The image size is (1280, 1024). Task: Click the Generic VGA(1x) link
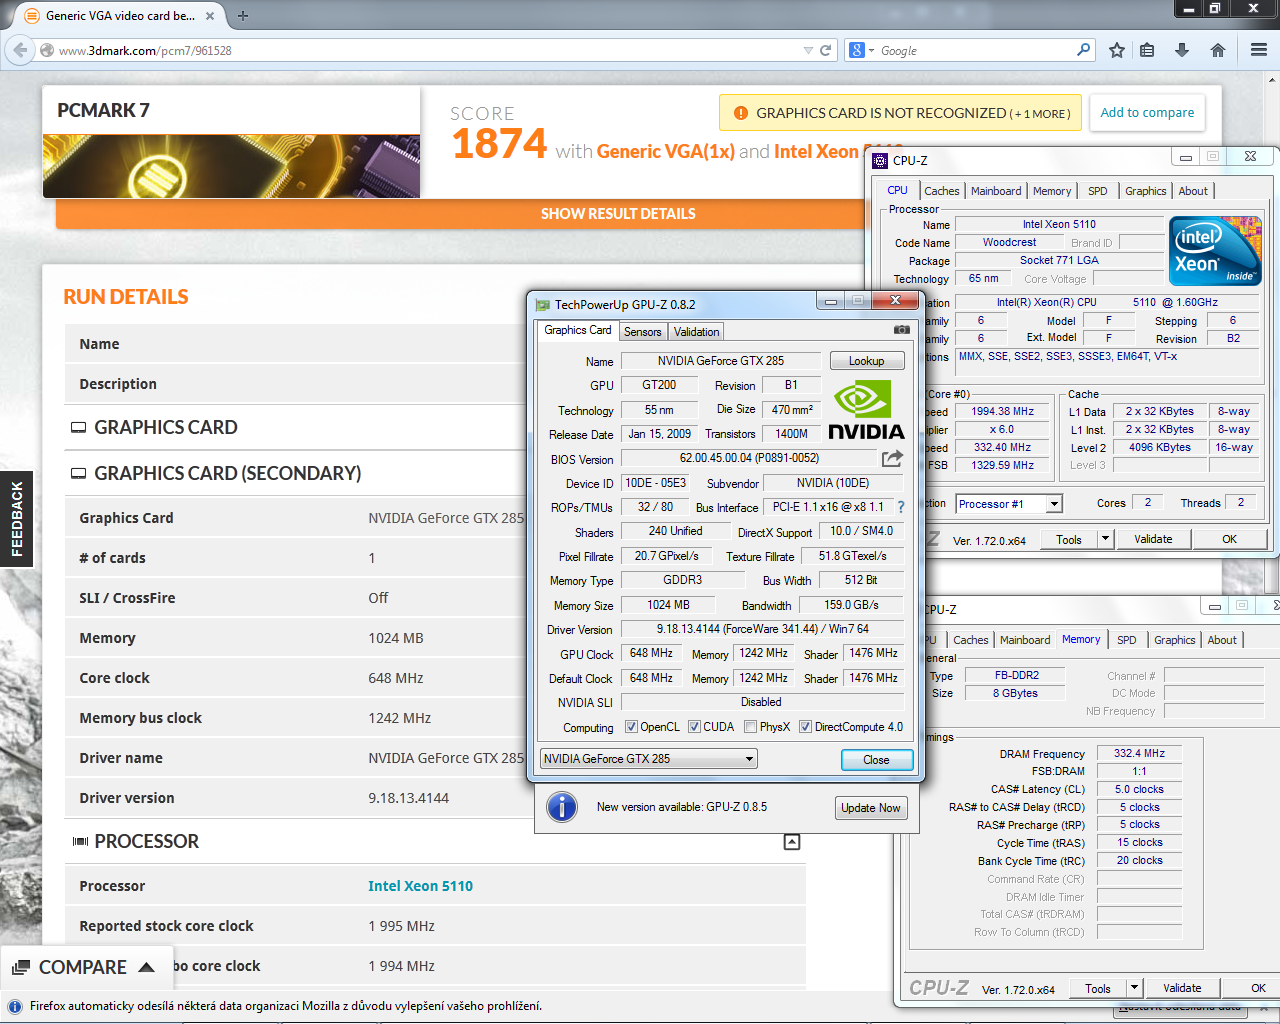(x=666, y=152)
